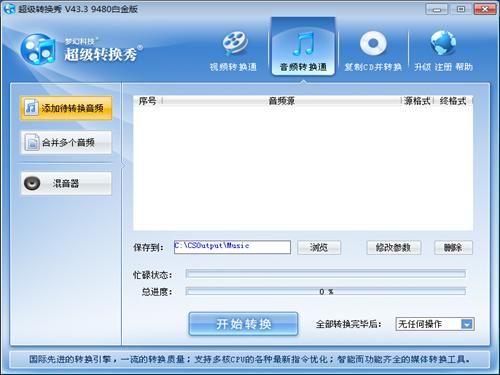The image size is (500, 375).
Task: Click 添加待转换音频 button
Action: pyautogui.click(x=66, y=108)
